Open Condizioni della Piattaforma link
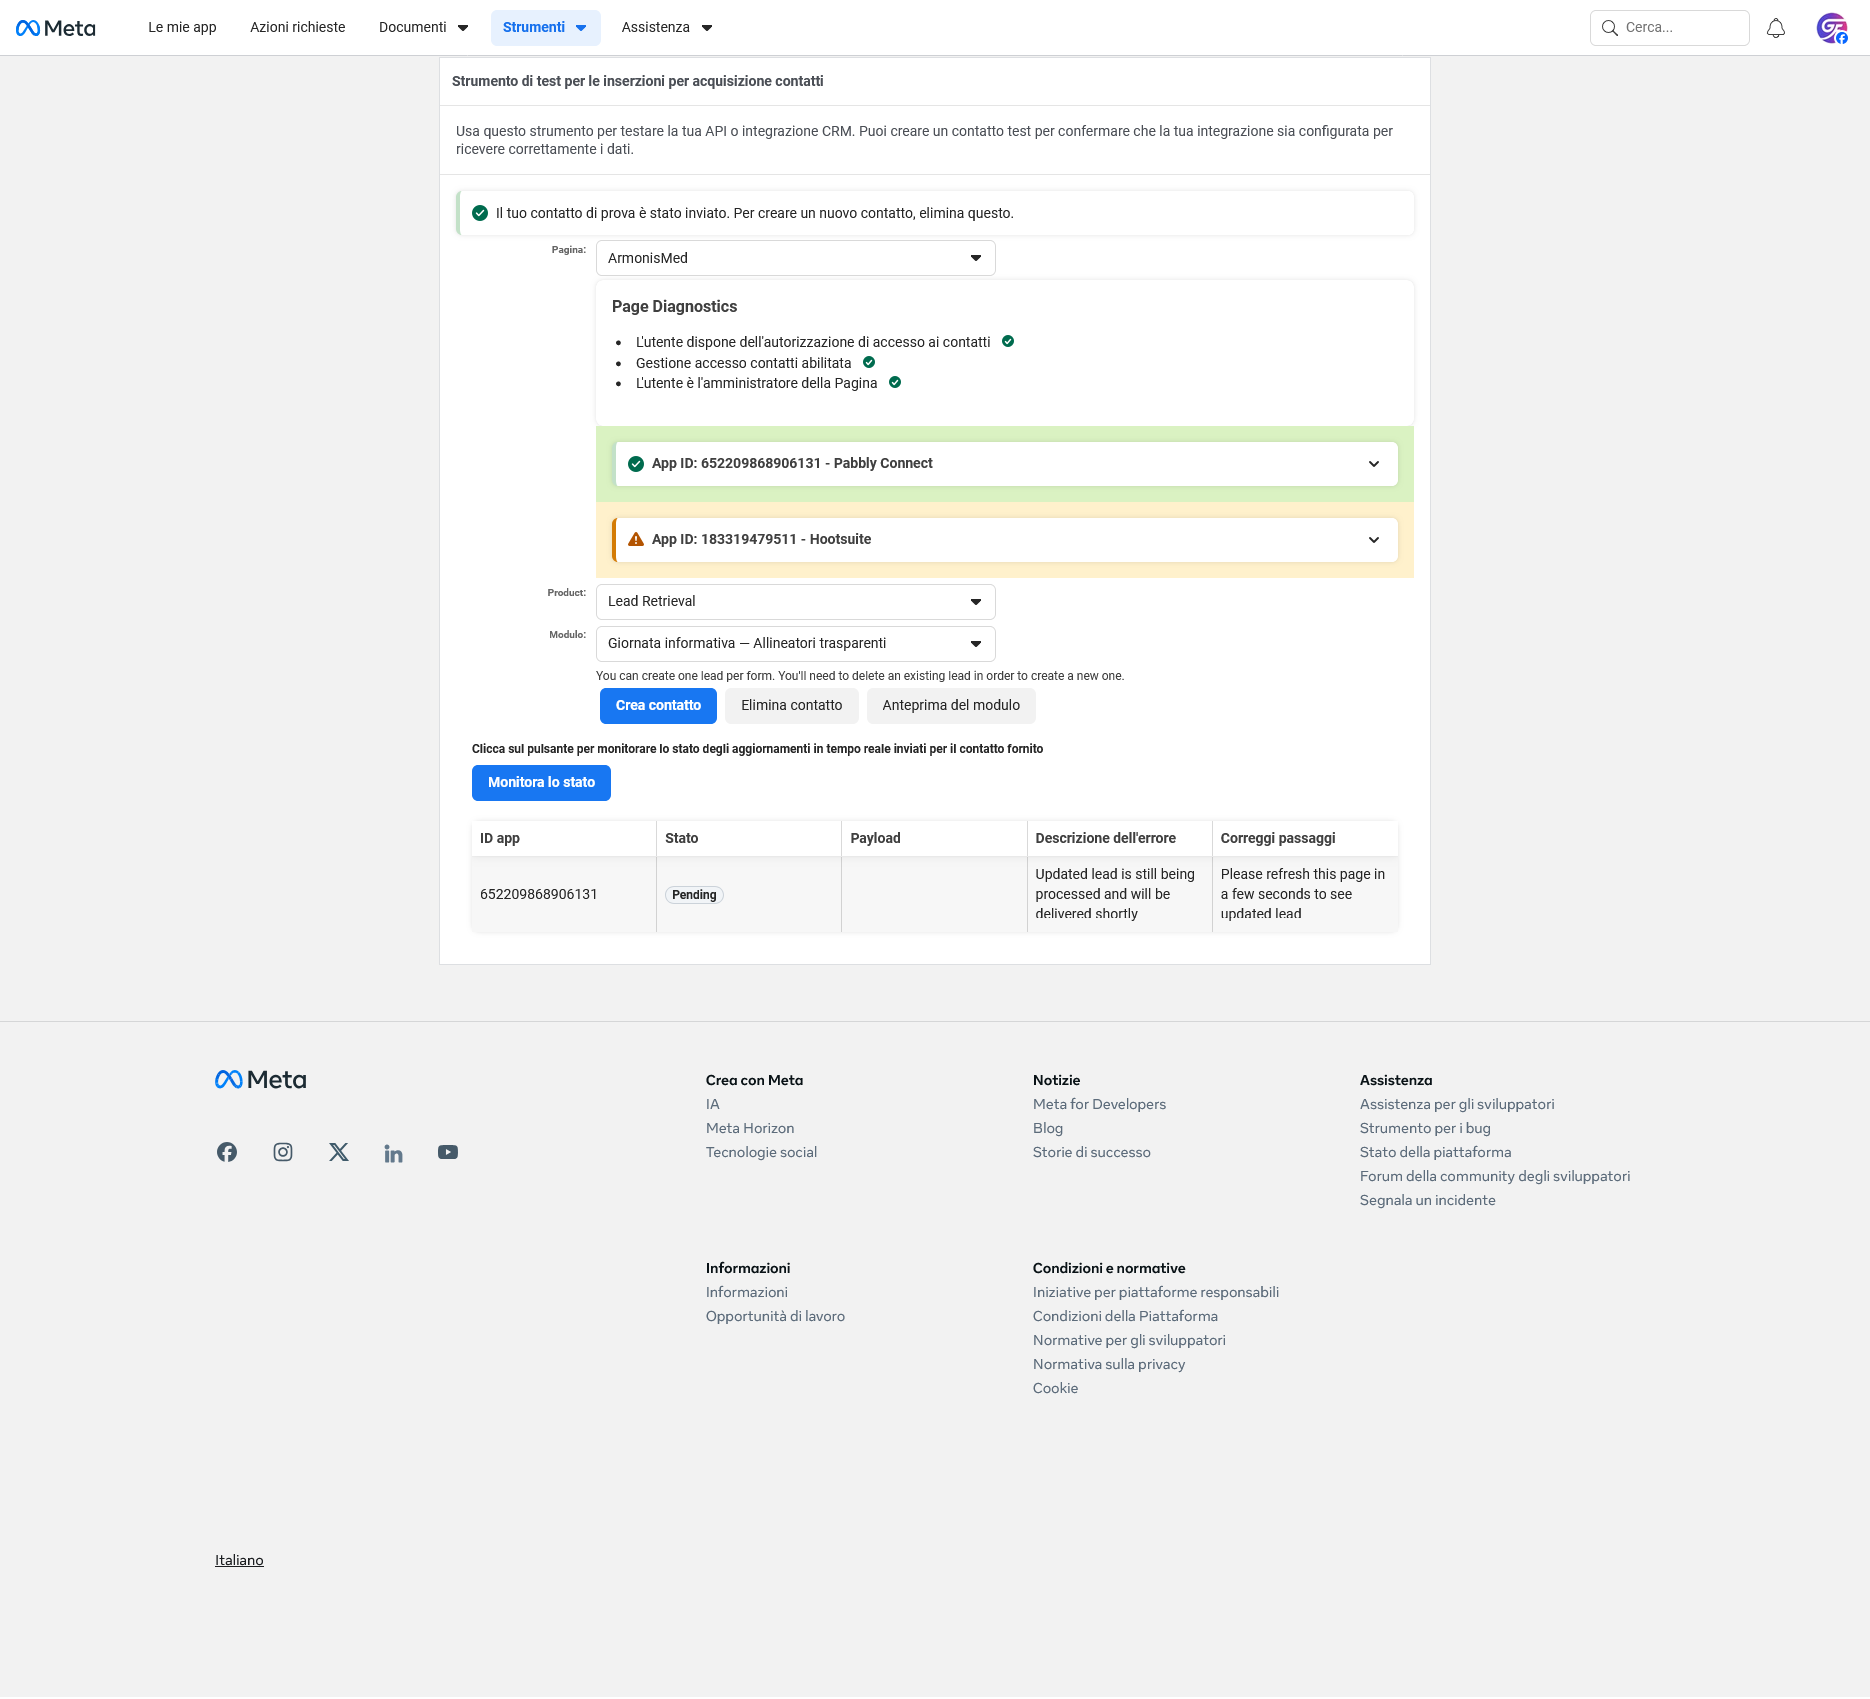The width and height of the screenshot is (1870, 1699). 1126,1316
